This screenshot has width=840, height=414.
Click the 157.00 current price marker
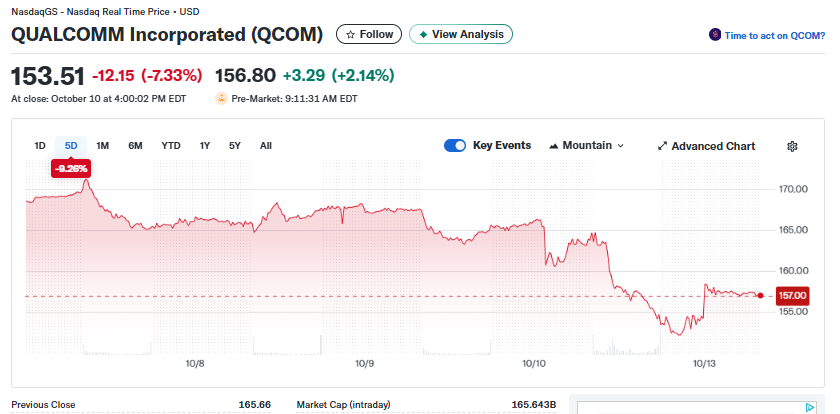coord(792,295)
